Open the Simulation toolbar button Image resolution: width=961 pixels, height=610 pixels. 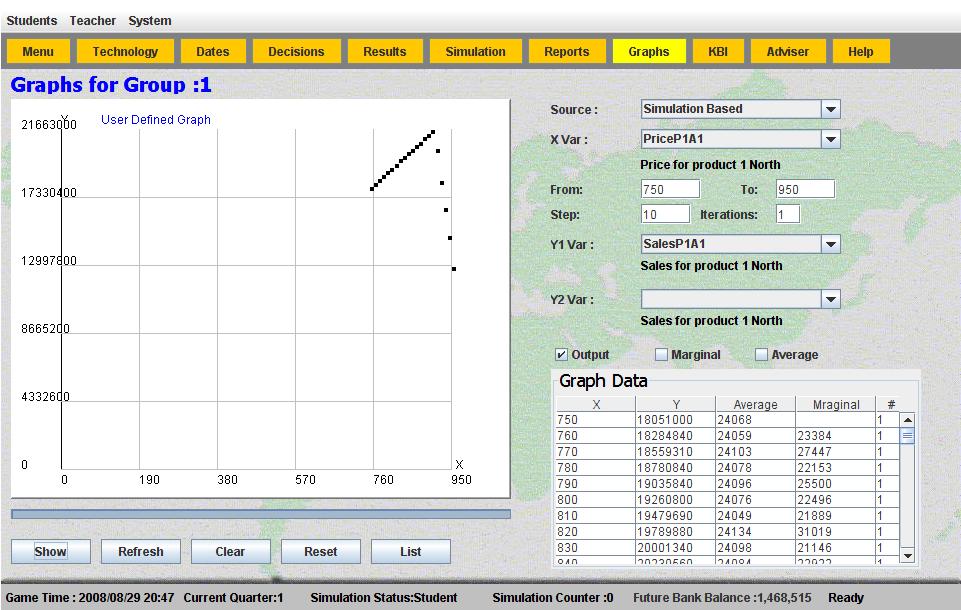point(475,52)
